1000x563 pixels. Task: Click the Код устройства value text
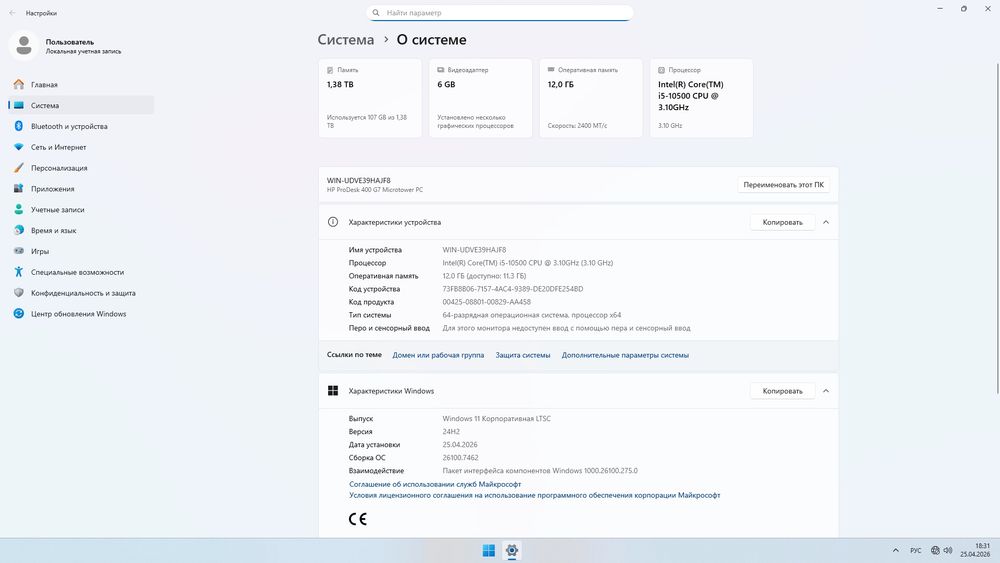(513, 289)
